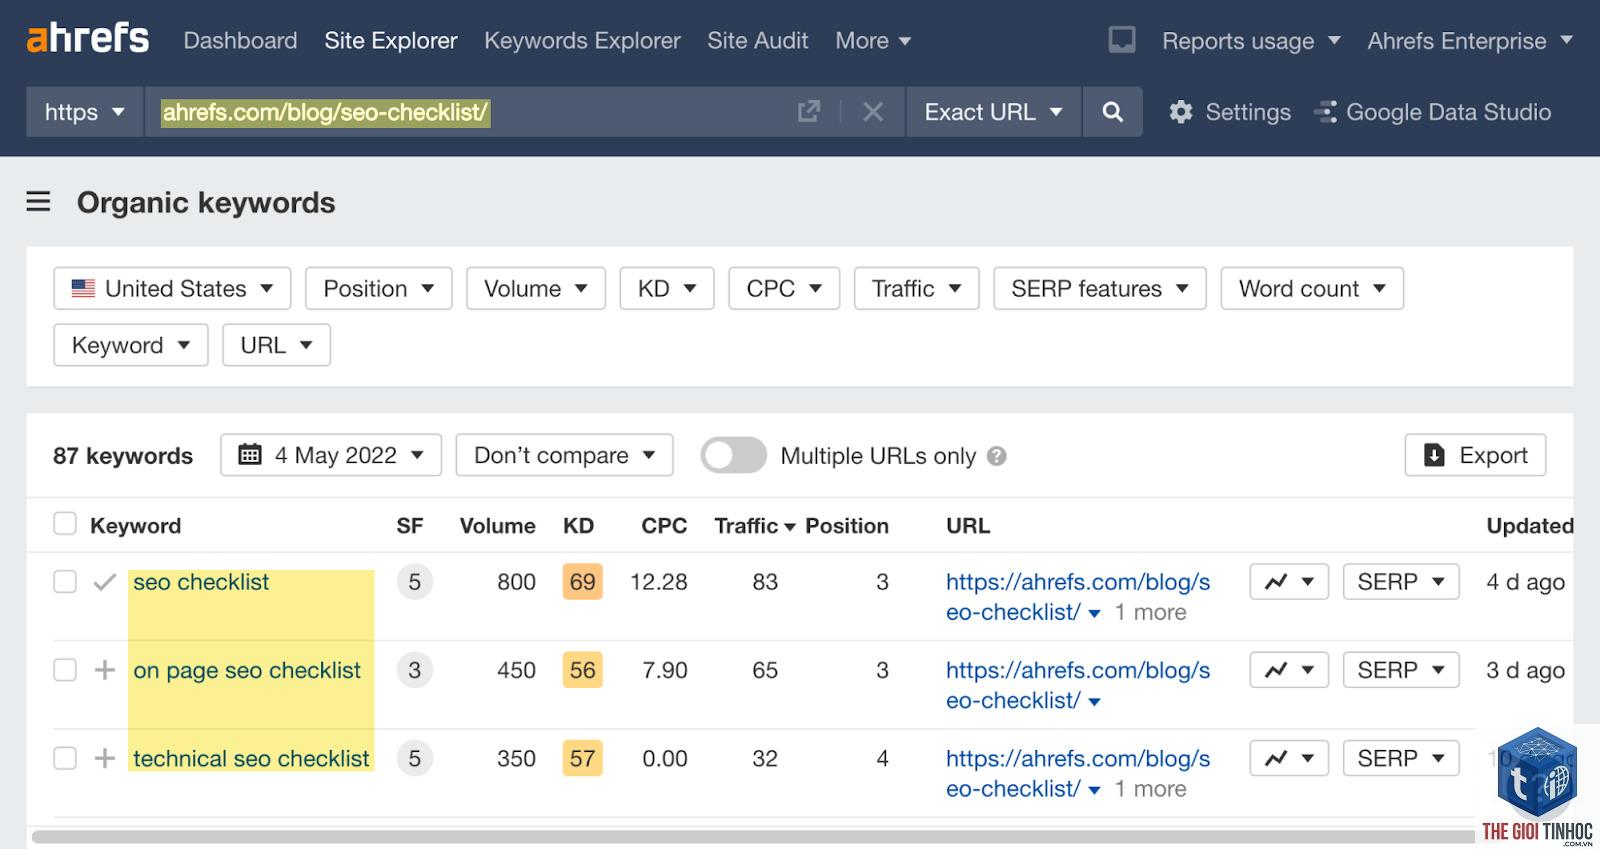Open SERP dropdown for seo checklist
Image resolution: width=1600 pixels, height=849 pixels.
pyautogui.click(x=1401, y=582)
